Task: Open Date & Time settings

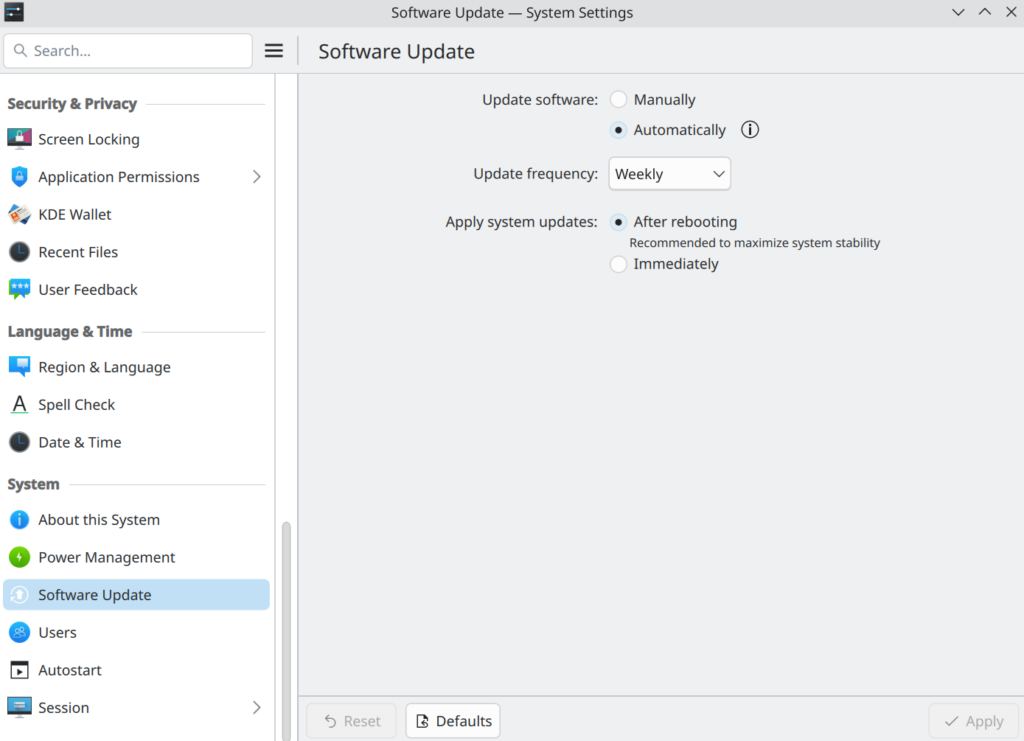Action: coord(136,442)
